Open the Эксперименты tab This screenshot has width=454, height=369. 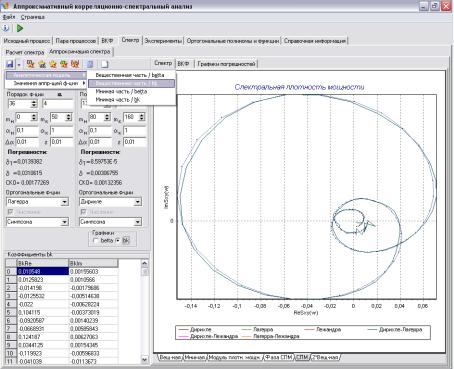pos(163,41)
